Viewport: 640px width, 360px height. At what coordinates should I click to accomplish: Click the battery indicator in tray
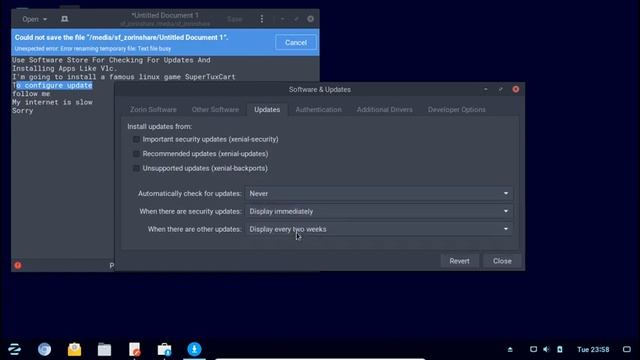coord(560,349)
